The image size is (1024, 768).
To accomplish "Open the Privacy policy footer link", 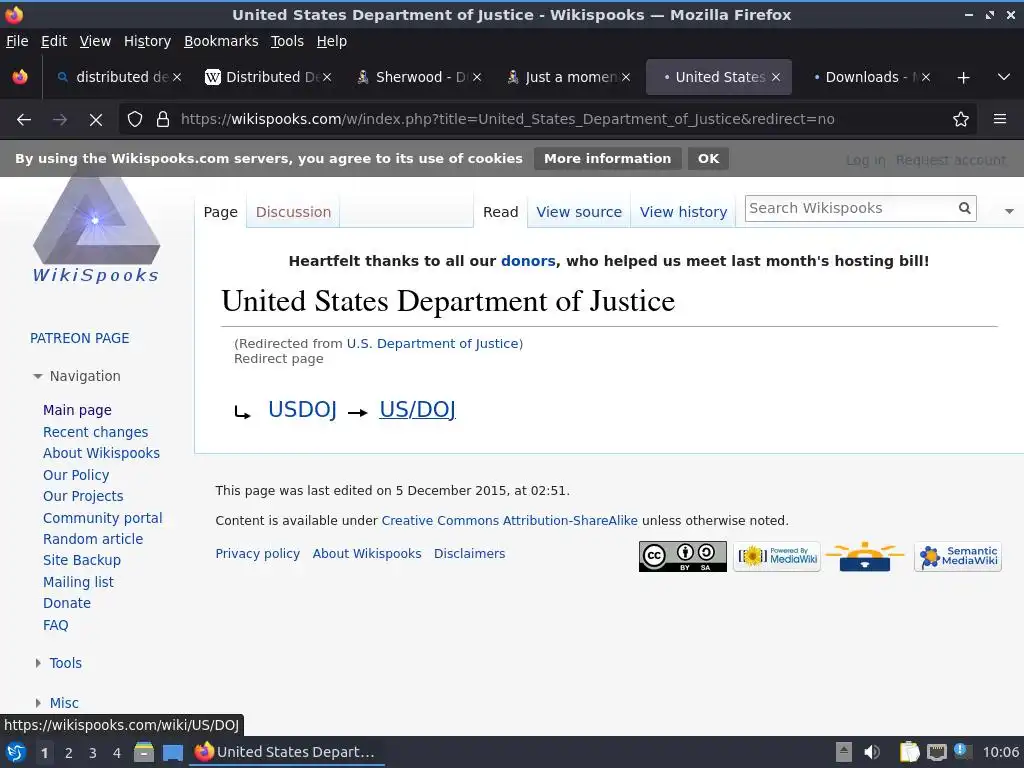I will [257, 554].
